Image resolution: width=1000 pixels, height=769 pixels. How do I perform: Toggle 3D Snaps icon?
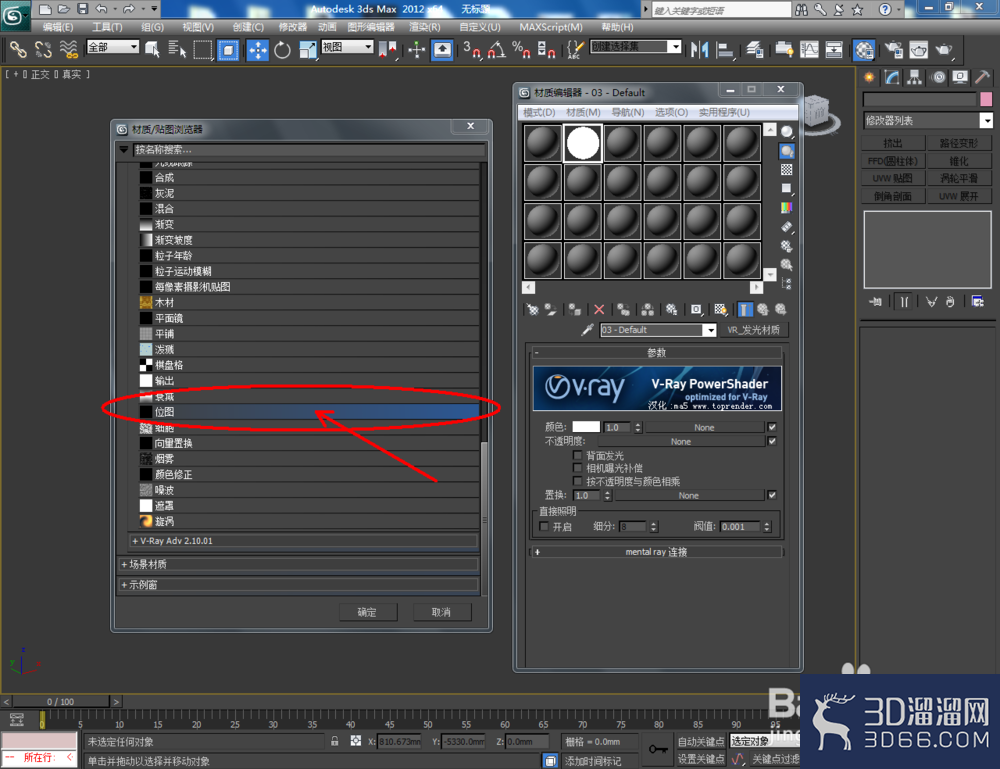pos(472,50)
